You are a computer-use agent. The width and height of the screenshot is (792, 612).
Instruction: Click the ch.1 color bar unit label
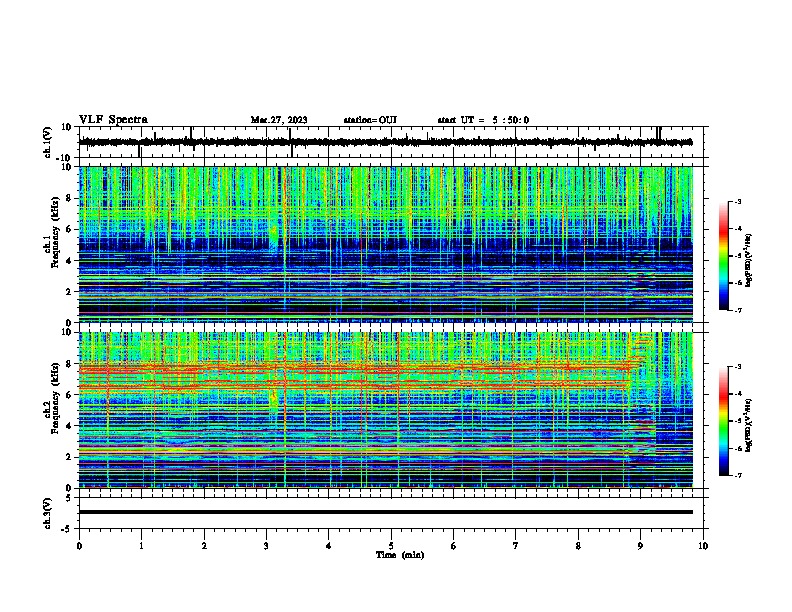749,261
